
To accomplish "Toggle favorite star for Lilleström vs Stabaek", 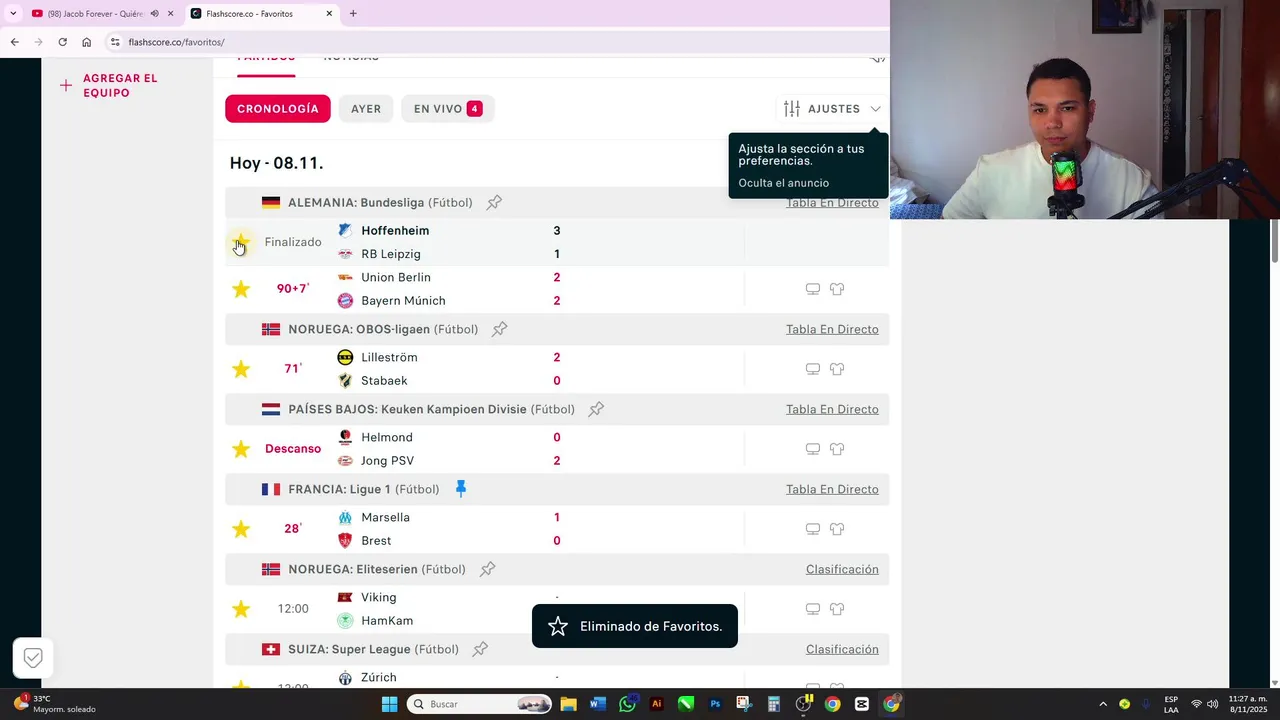I will click(x=241, y=369).
